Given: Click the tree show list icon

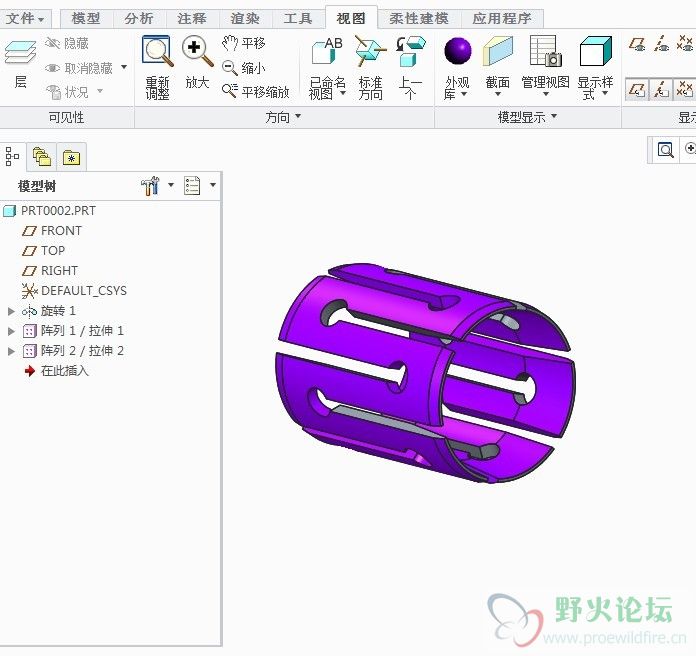Looking at the screenshot, I should click(x=192, y=186).
